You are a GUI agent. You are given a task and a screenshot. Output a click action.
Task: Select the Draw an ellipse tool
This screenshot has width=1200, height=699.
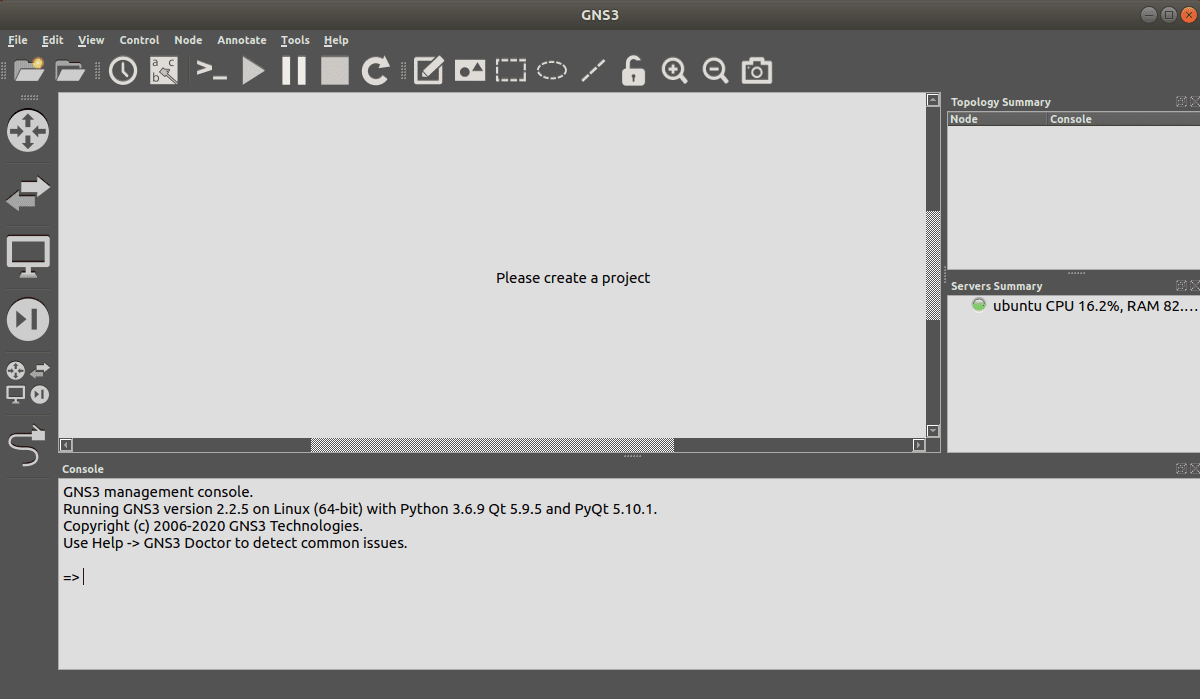coord(552,71)
